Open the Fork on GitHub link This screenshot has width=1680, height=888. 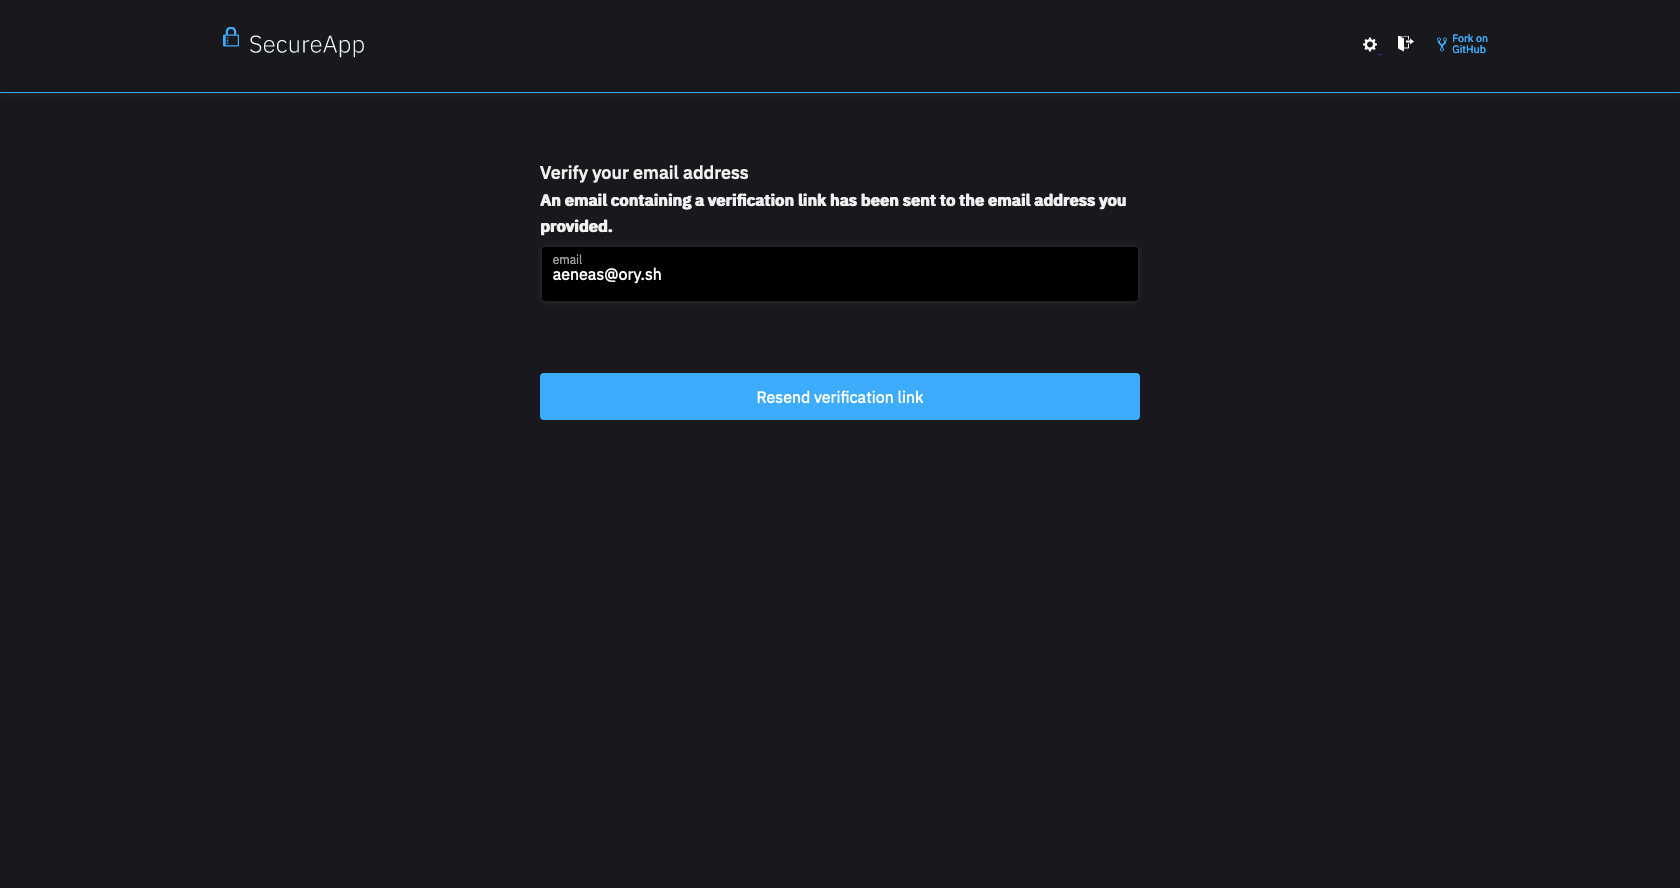(1462, 44)
